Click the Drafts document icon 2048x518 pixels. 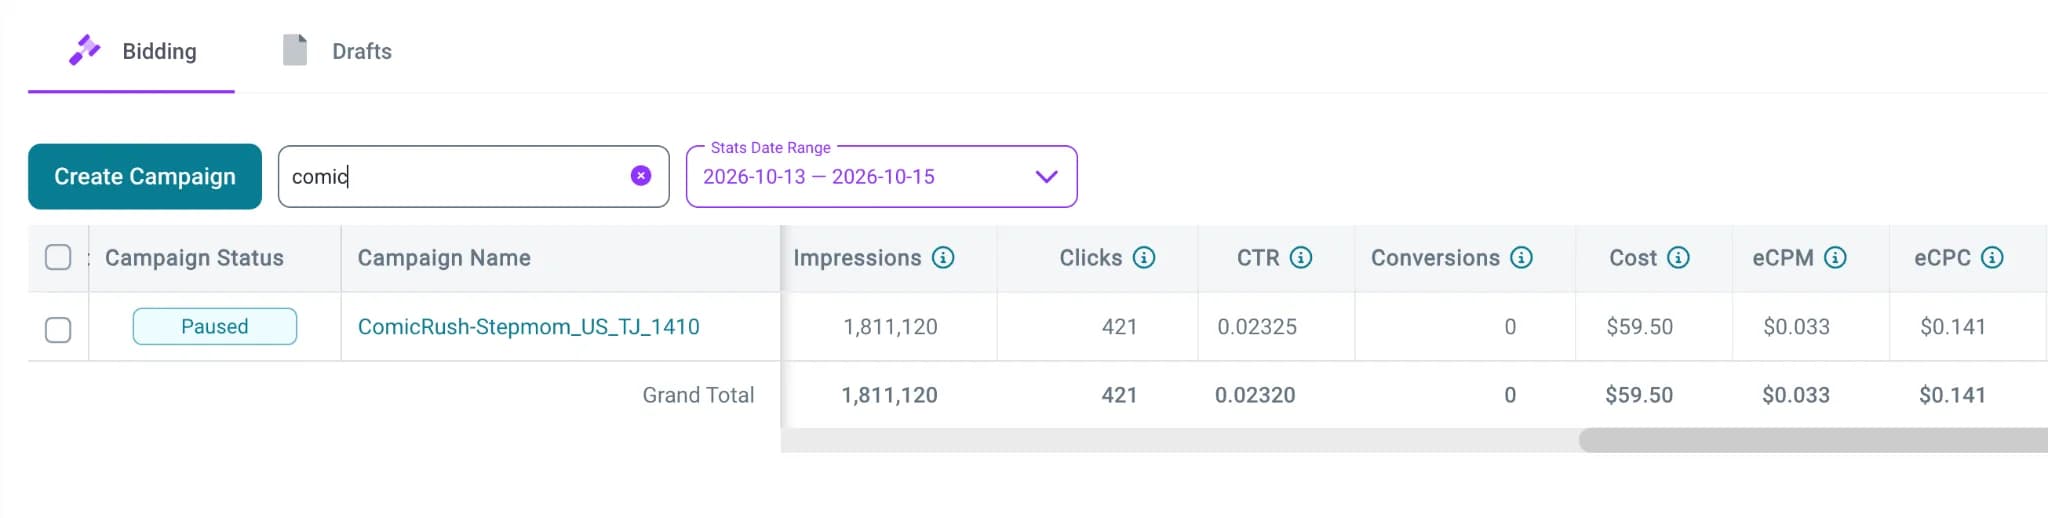[295, 50]
